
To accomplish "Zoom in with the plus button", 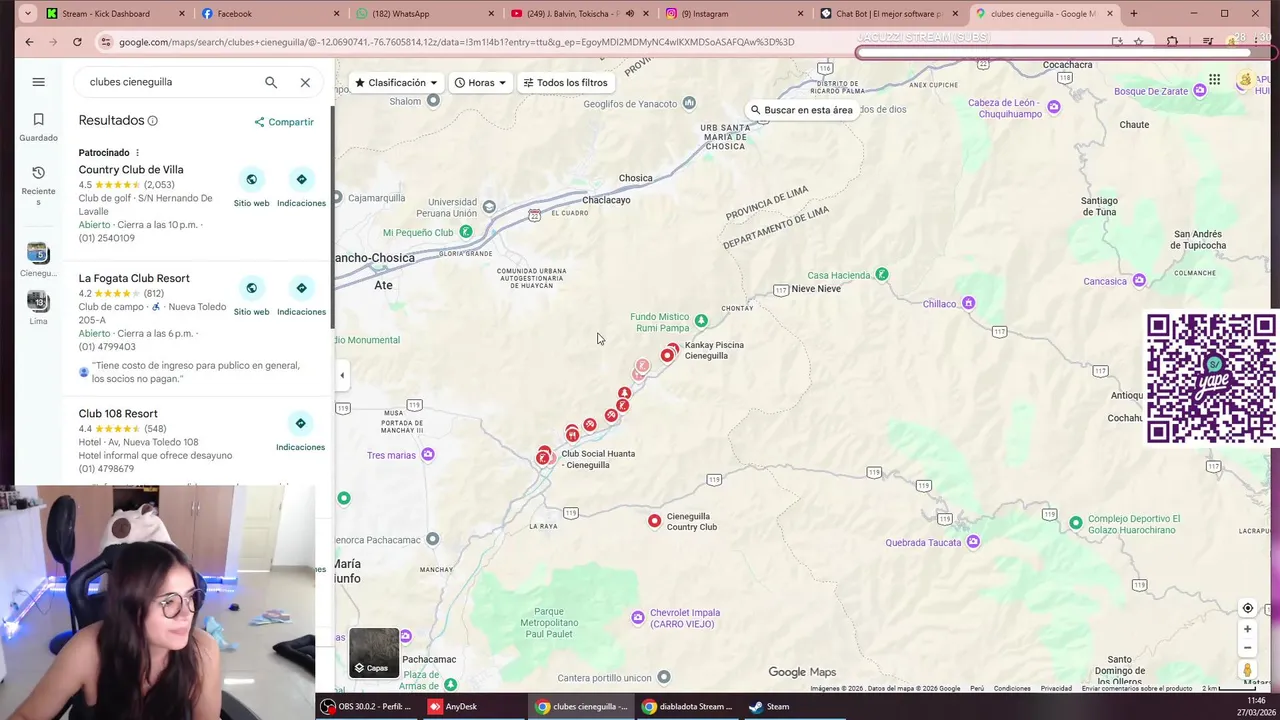I will 1247,629.
